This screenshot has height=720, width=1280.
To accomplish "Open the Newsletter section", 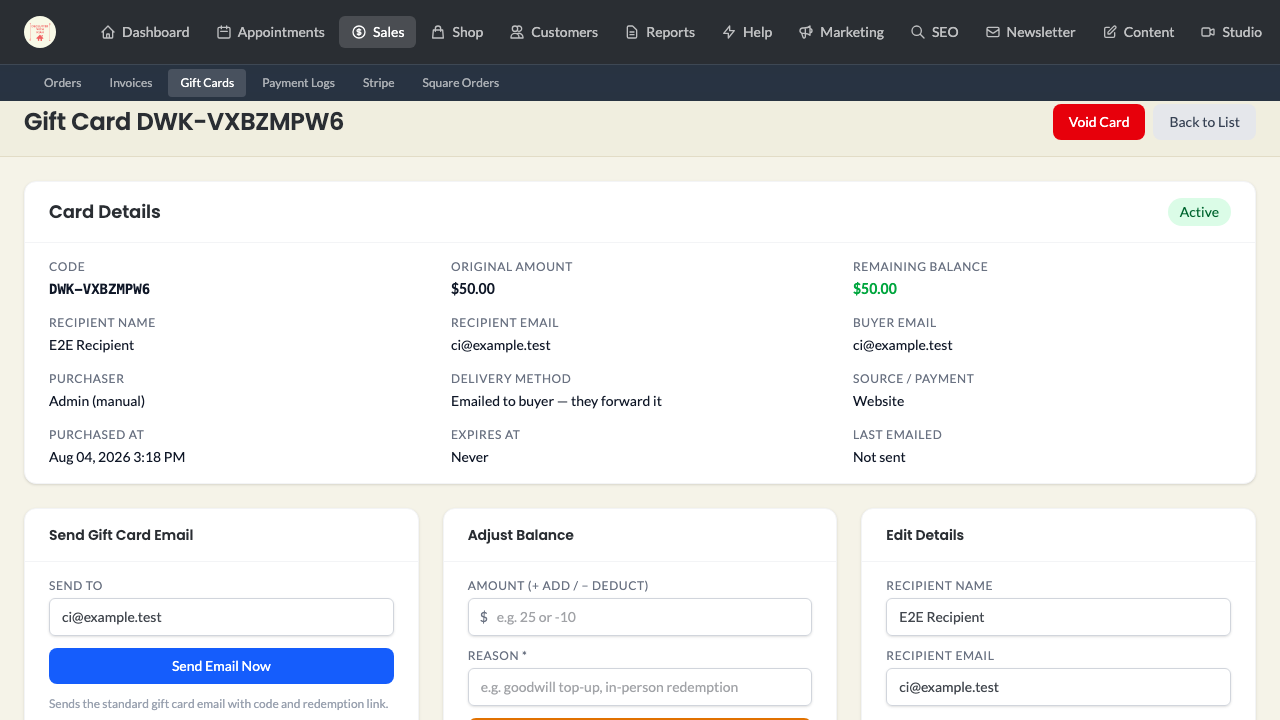I will pos(1030,32).
